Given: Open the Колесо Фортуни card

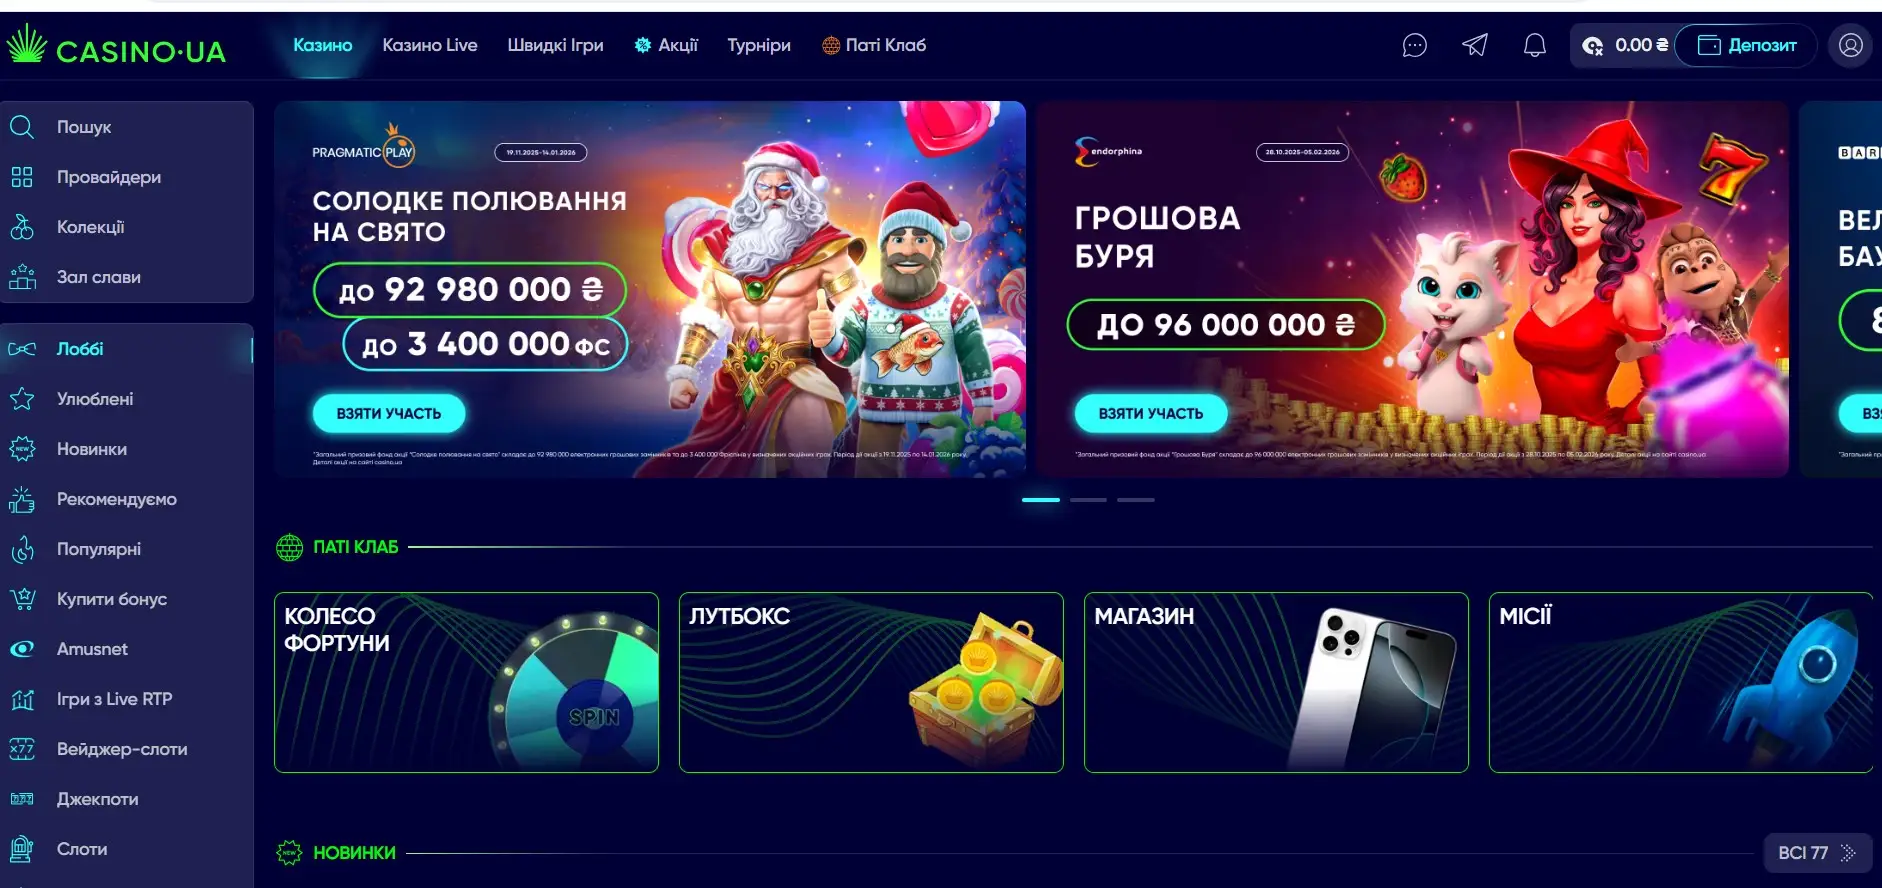Looking at the screenshot, I should coord(466,682).
